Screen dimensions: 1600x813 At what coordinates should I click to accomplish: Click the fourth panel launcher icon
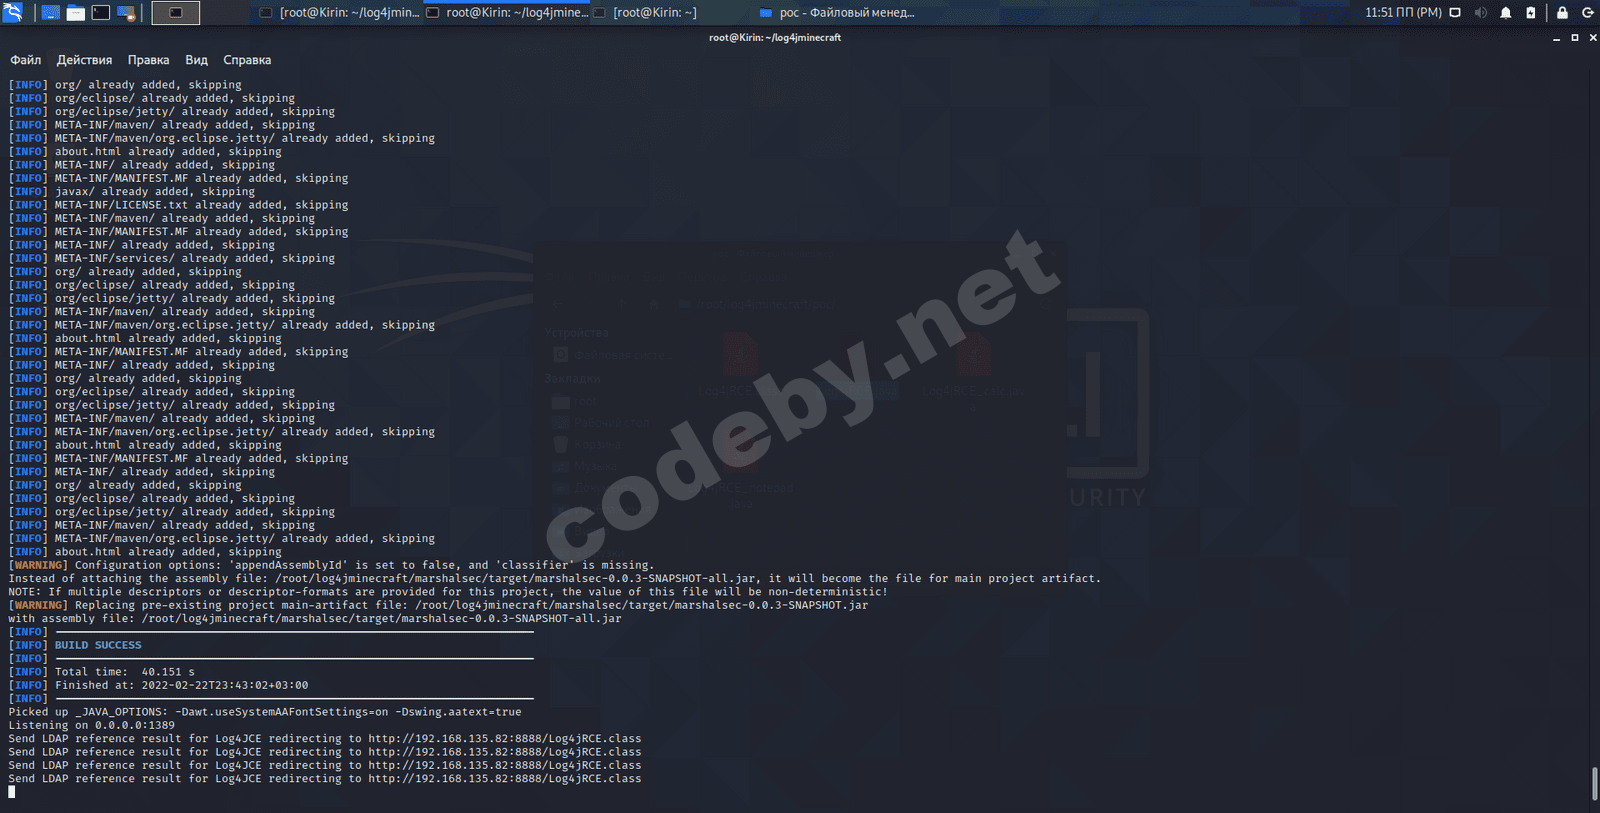(126, 13)
